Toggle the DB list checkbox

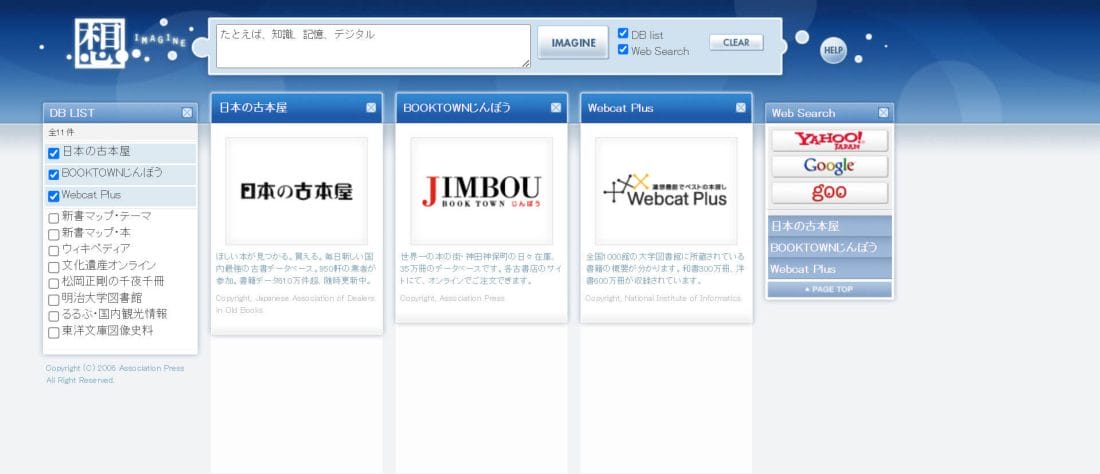(623, 33)
